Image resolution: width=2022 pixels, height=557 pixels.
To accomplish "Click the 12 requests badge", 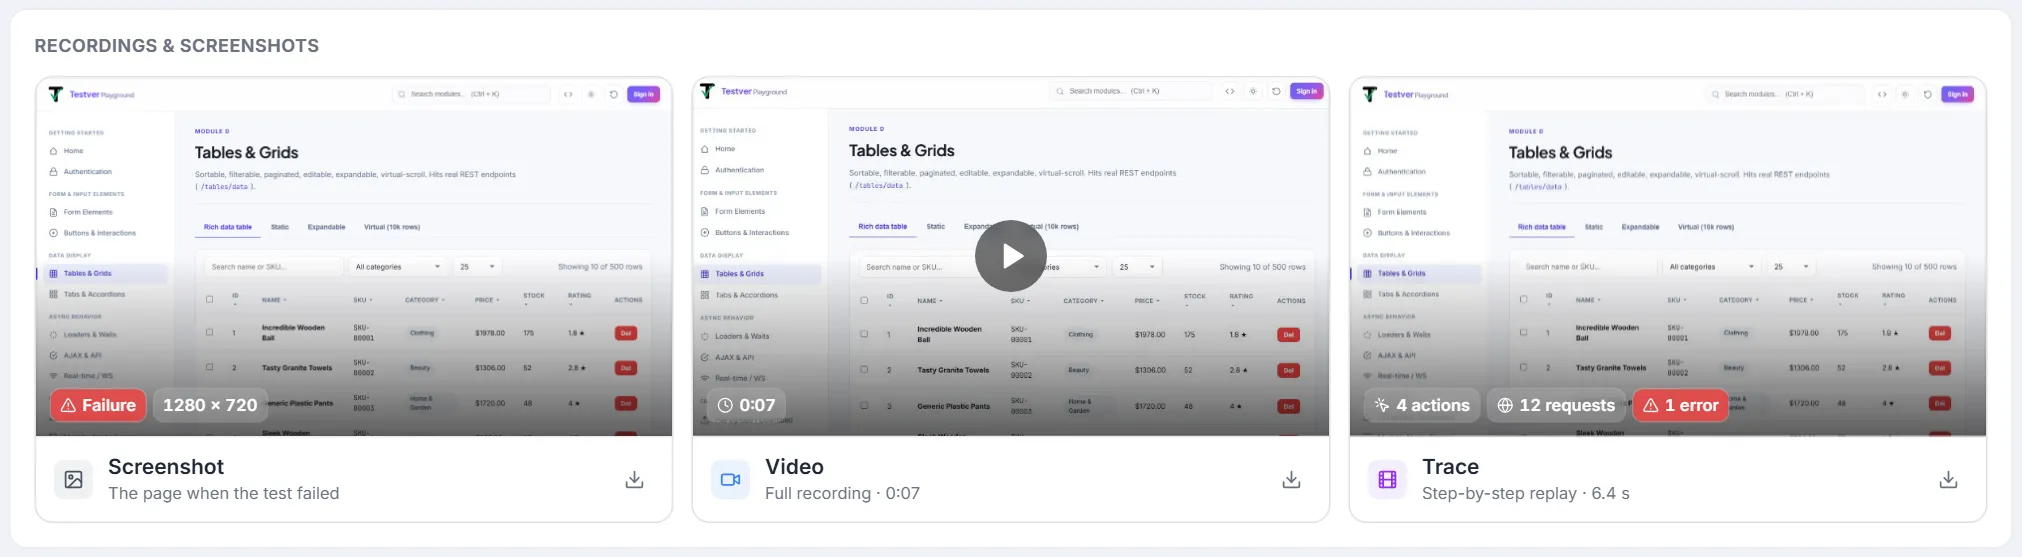I will (1556, 405).
